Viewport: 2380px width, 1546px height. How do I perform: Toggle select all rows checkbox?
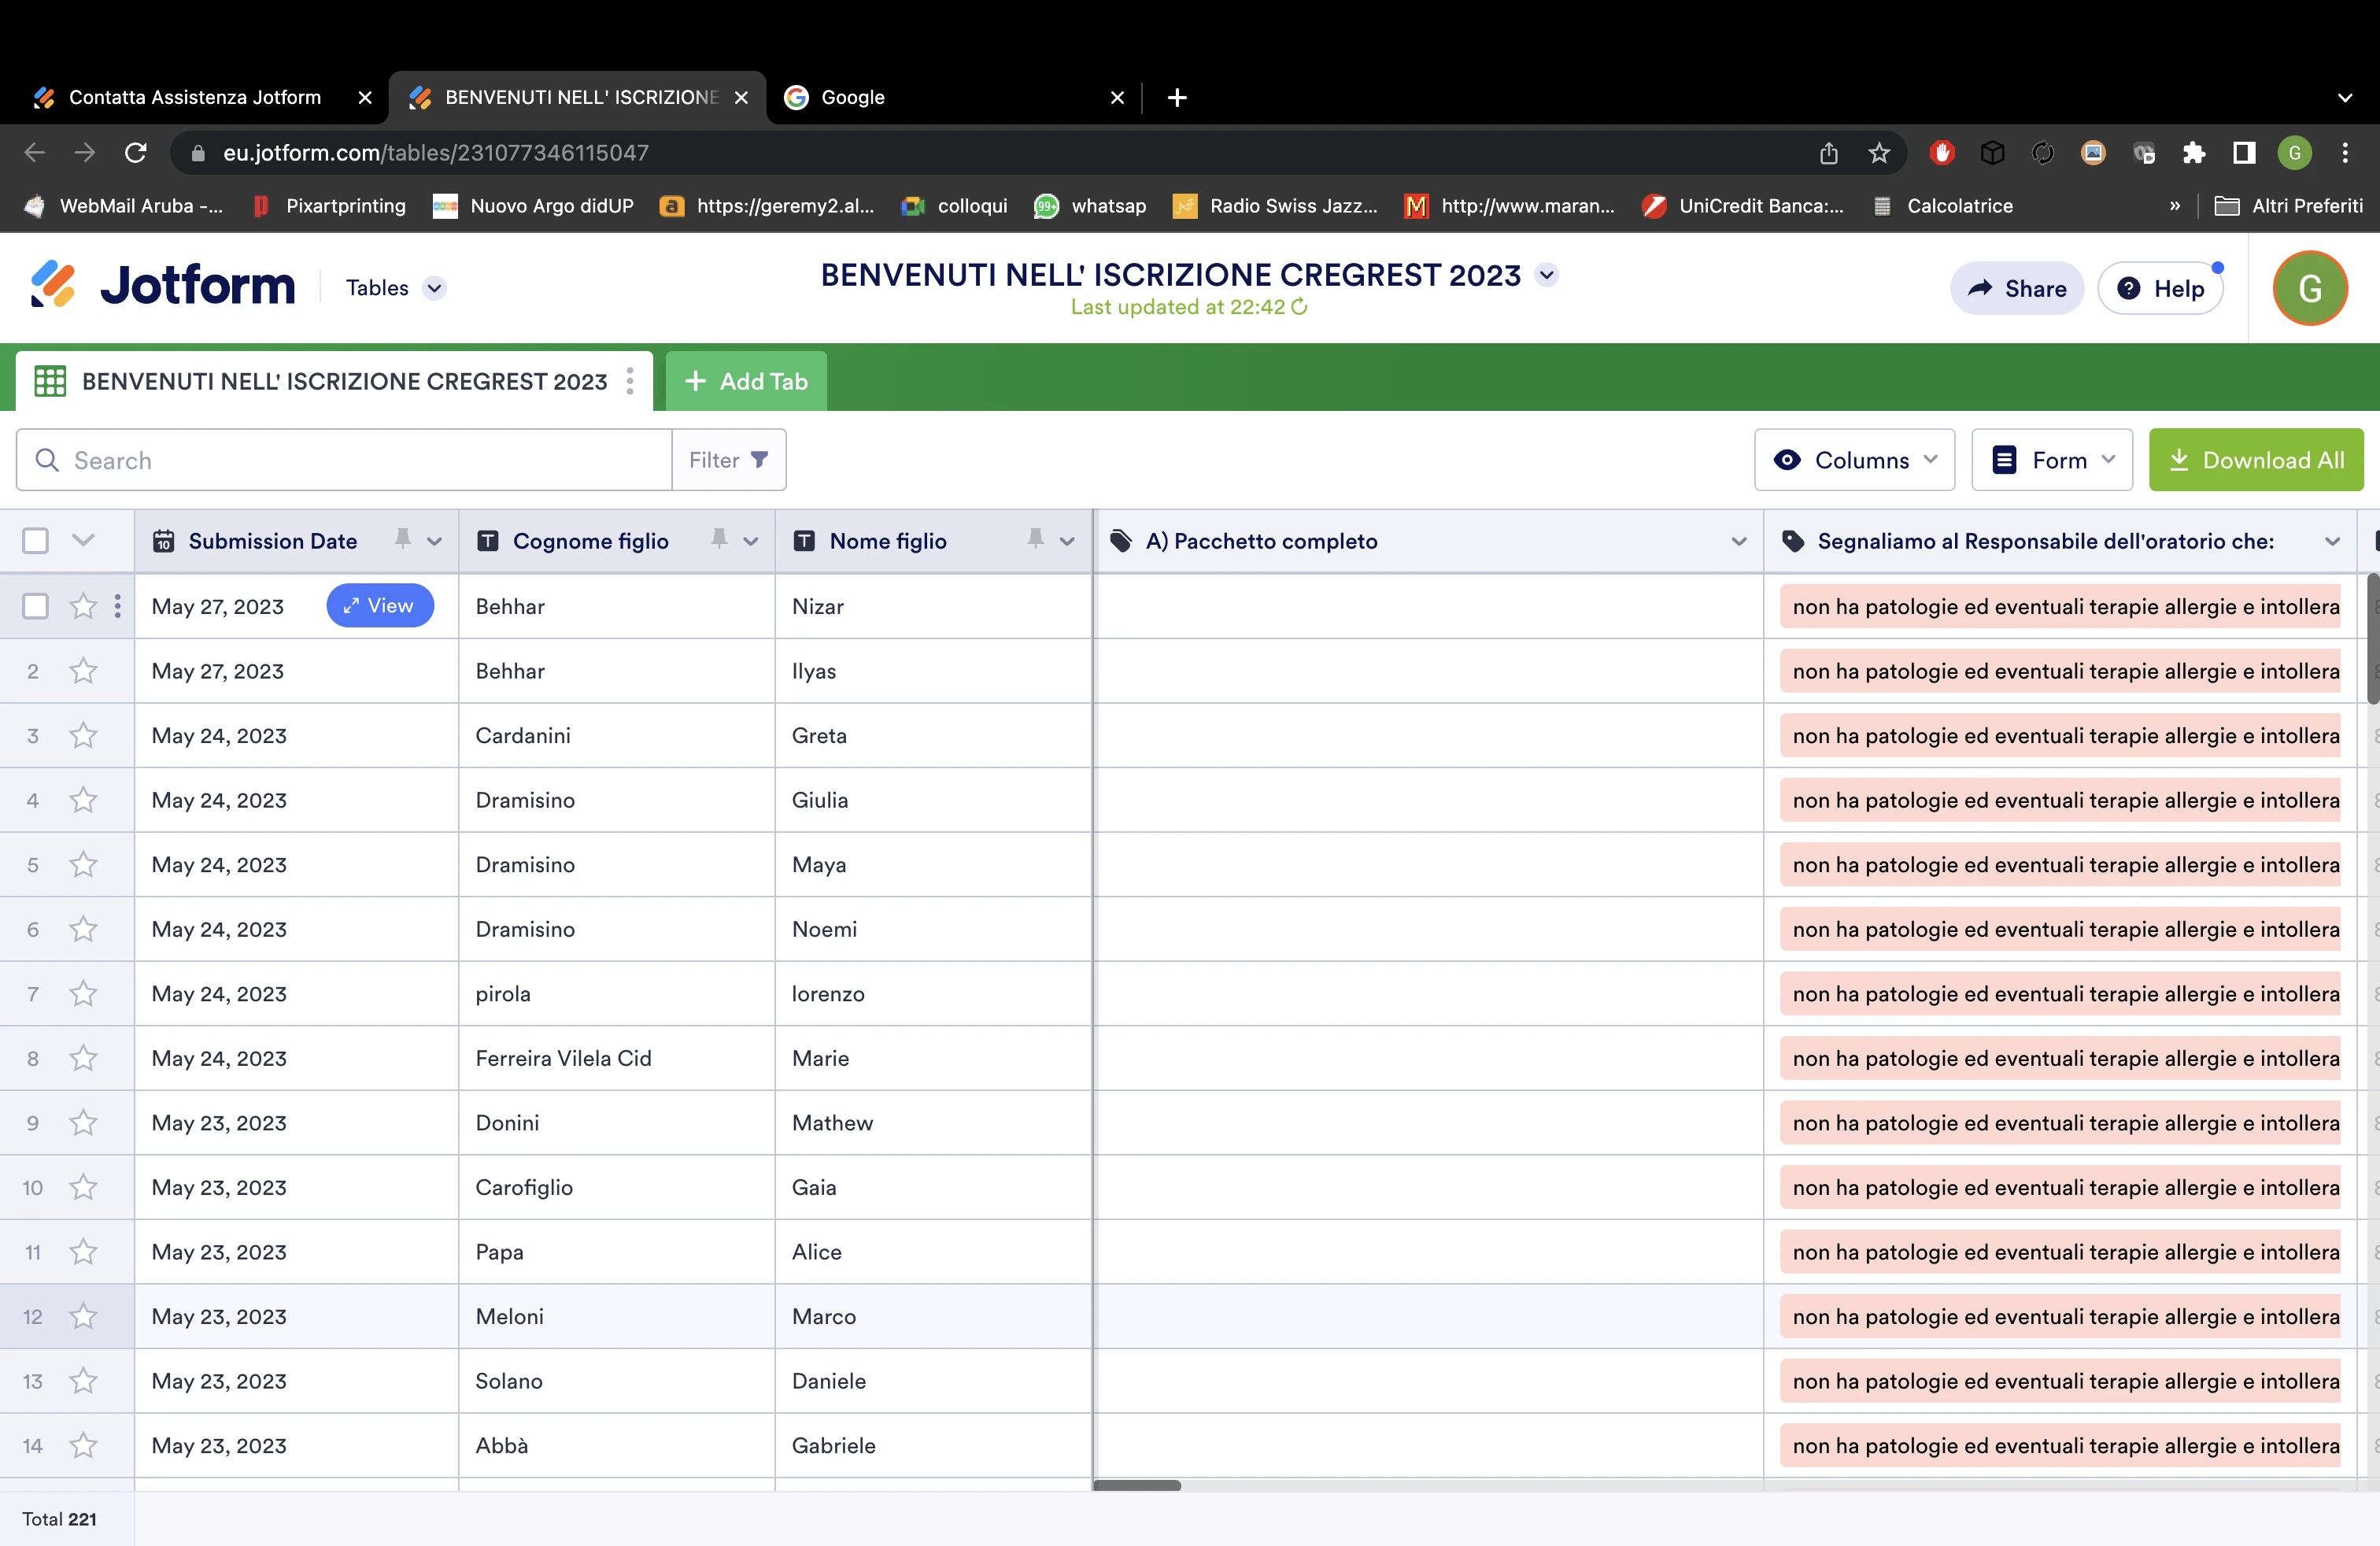pyautogui.click(x=36, y=540)
